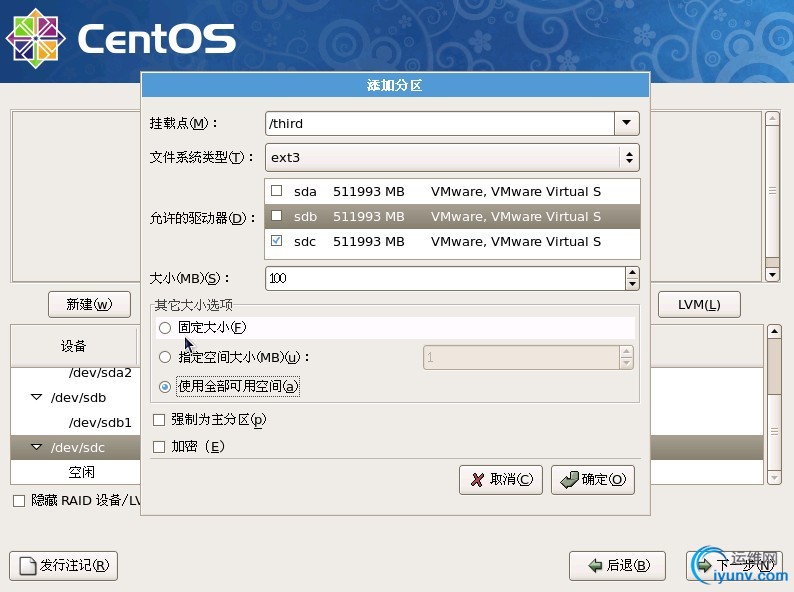Click the size (MB) field showing 100
This screenshot has width=794, height=592.
click(445, 278)
